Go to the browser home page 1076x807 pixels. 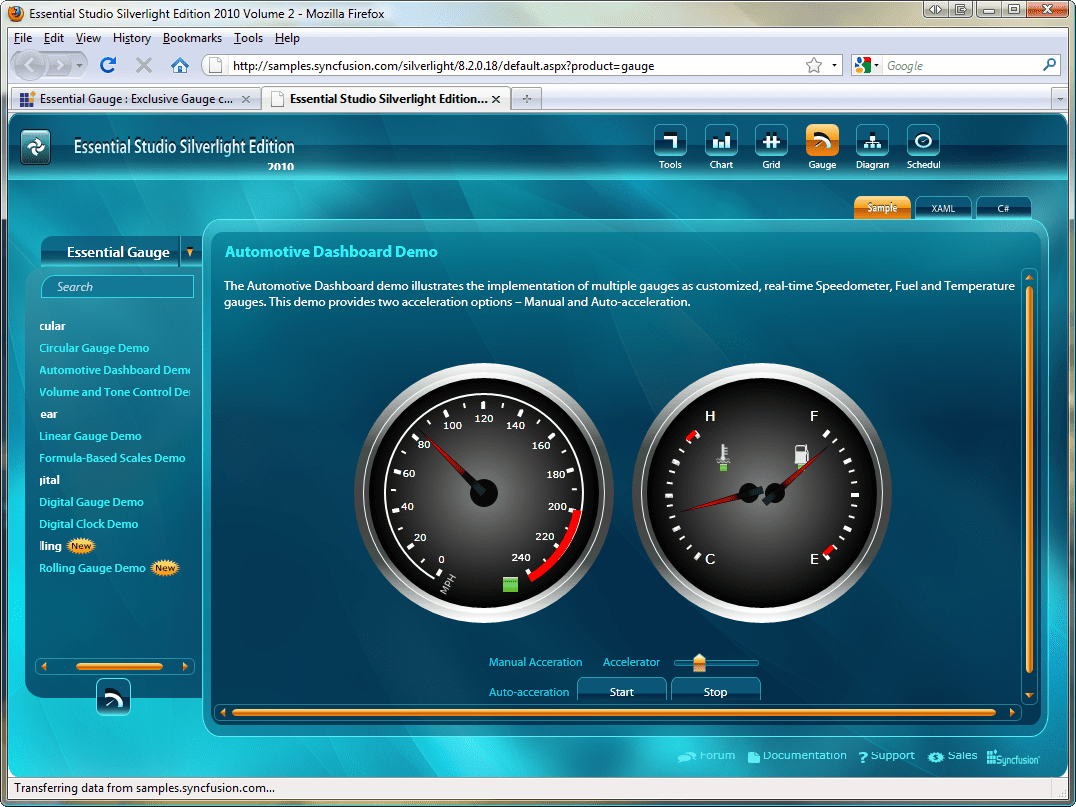[x=178, y=64]
